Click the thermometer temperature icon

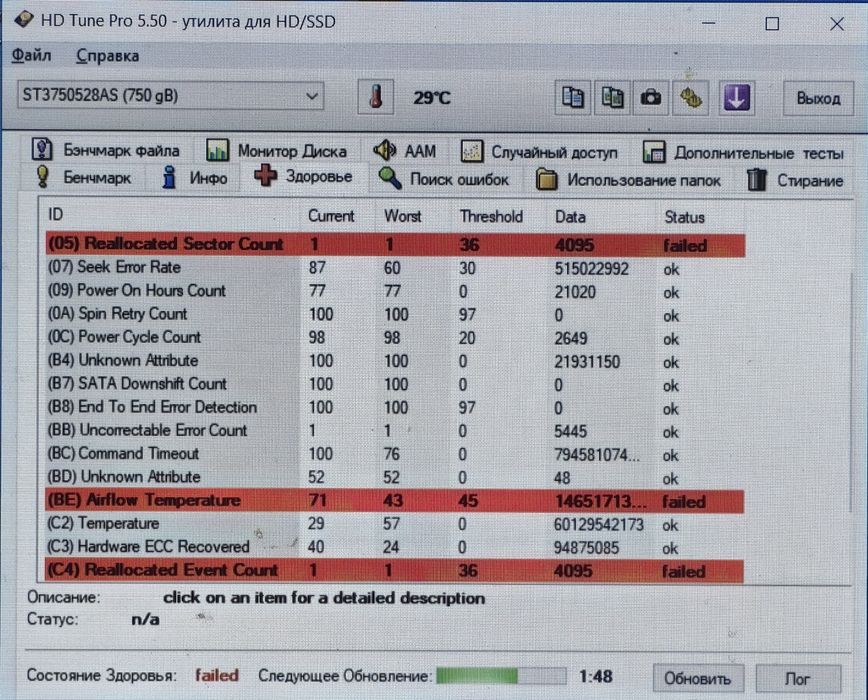(376, 97)
